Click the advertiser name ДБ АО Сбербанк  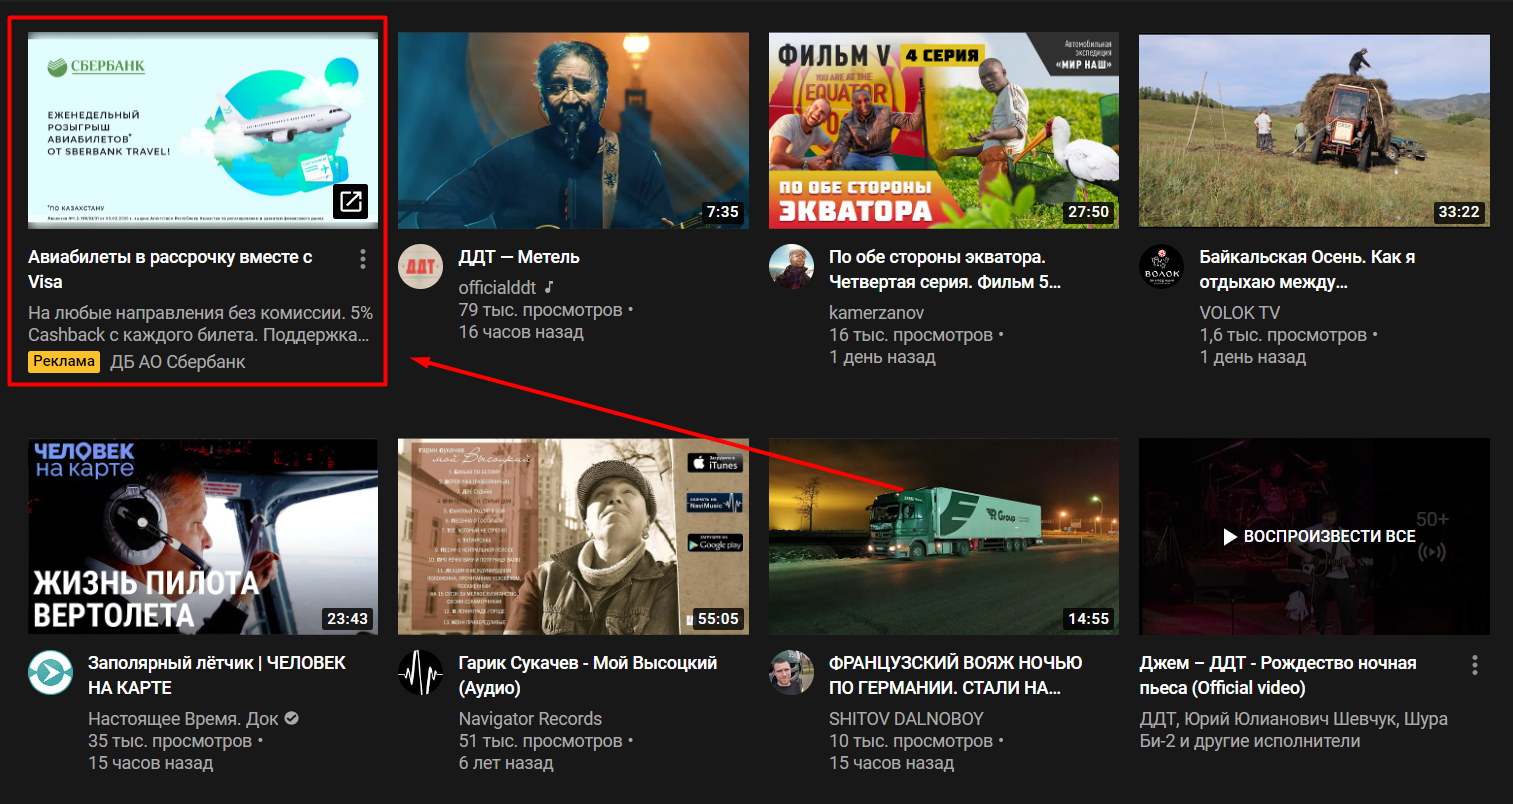pos(177,362)
